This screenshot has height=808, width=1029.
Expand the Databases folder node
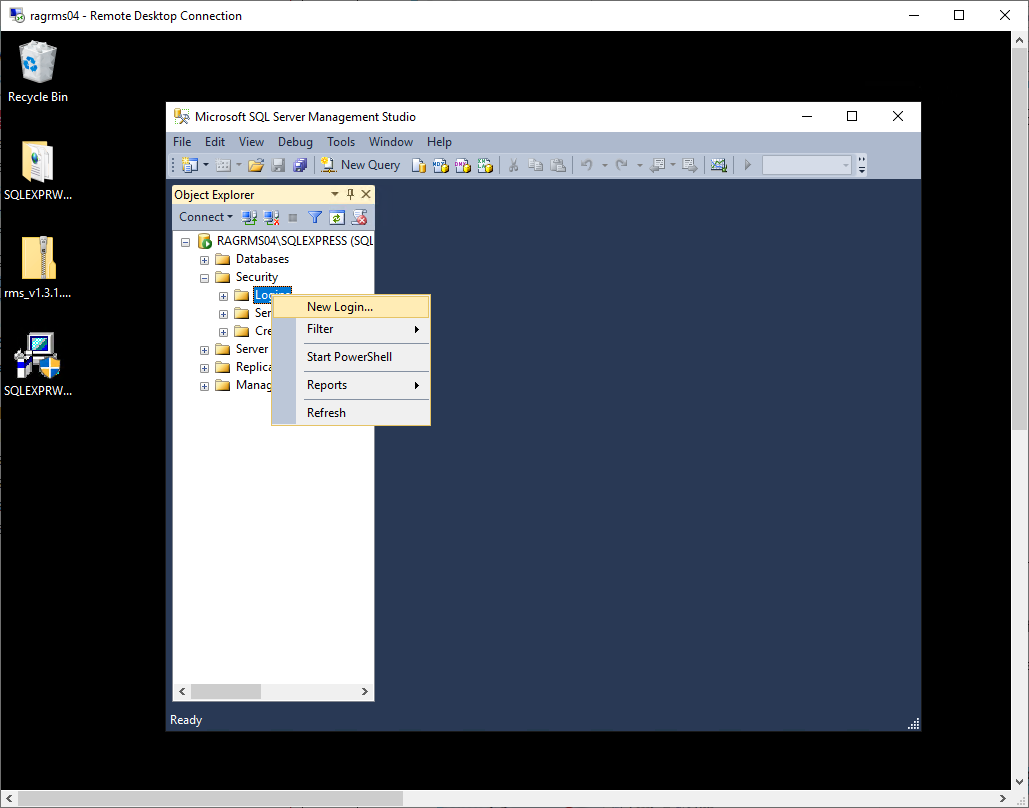click(205, 260)
